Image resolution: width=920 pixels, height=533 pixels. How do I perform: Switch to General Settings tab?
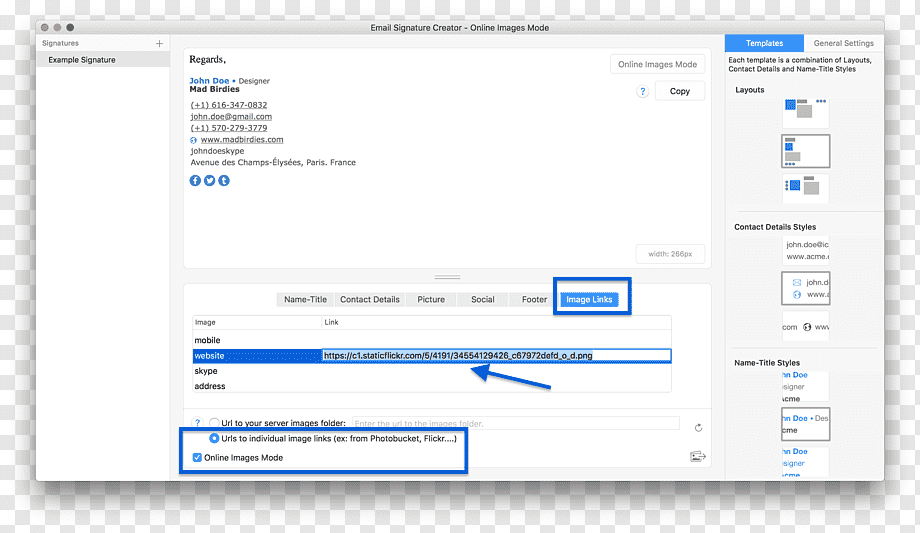click(x=843, y=43)
